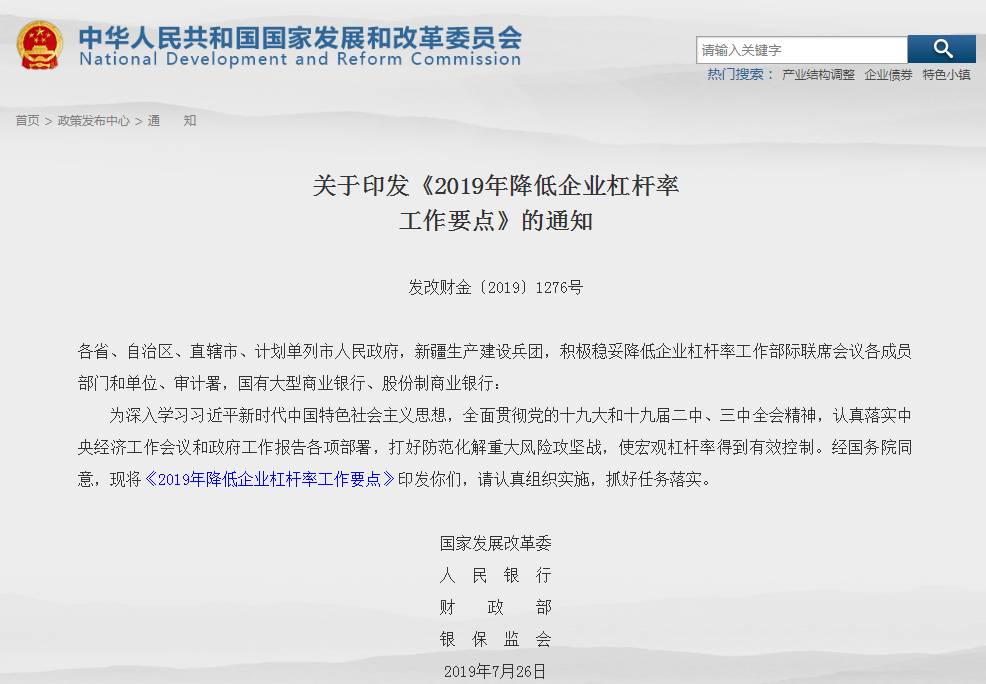This screenshot has width=986, height=684.
Task: Focus the keyword search input field
Action: [x=802, y=50]
